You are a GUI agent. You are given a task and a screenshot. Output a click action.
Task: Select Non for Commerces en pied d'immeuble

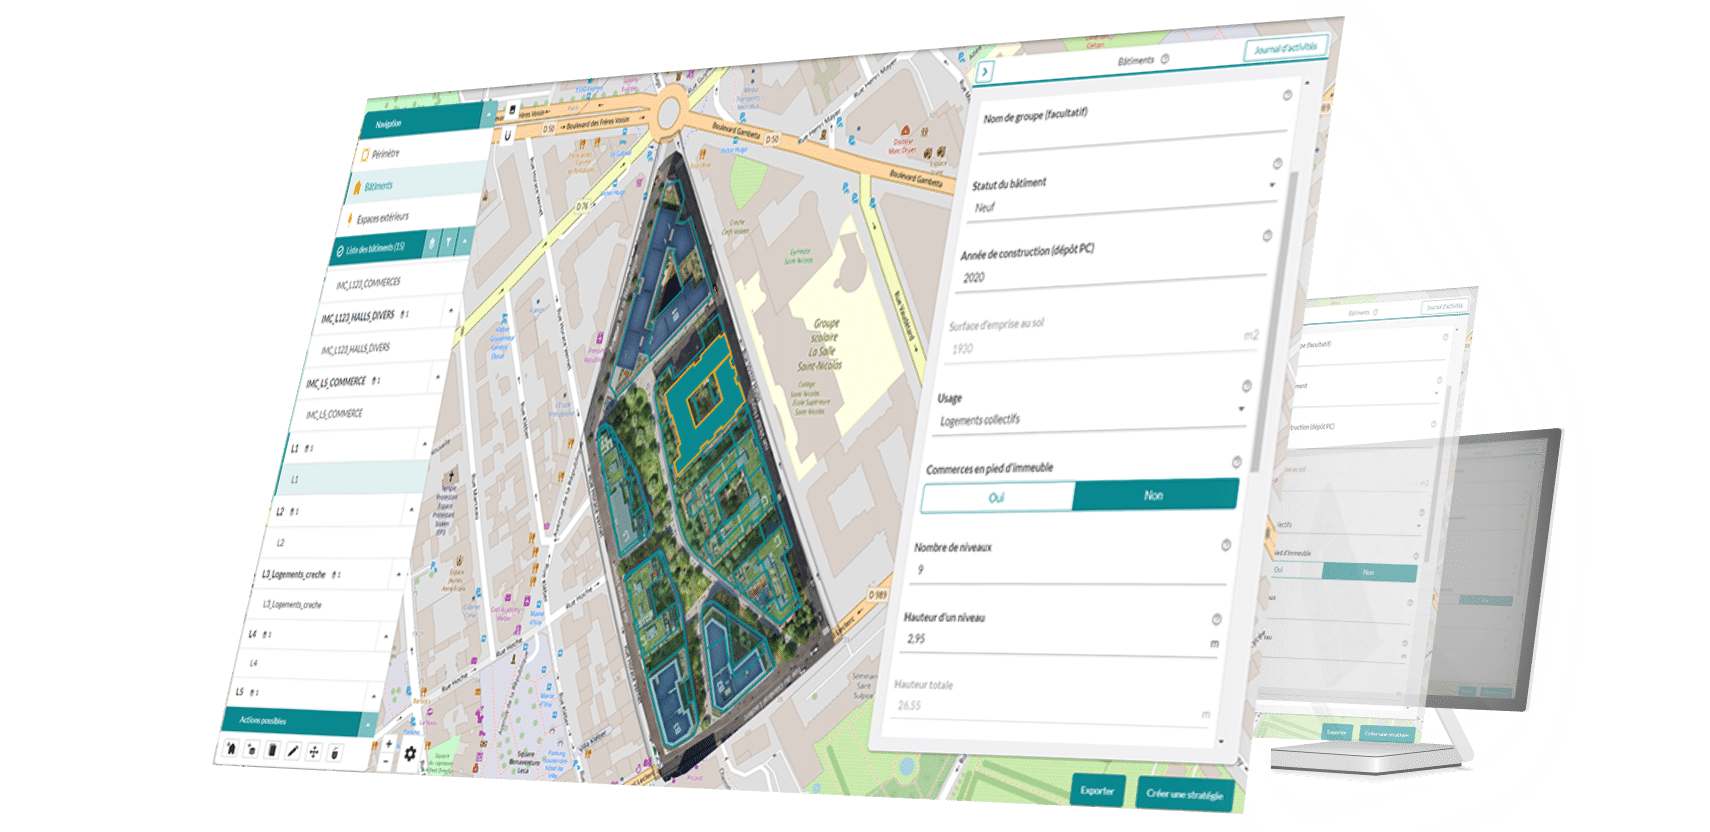pos(1154,495)
